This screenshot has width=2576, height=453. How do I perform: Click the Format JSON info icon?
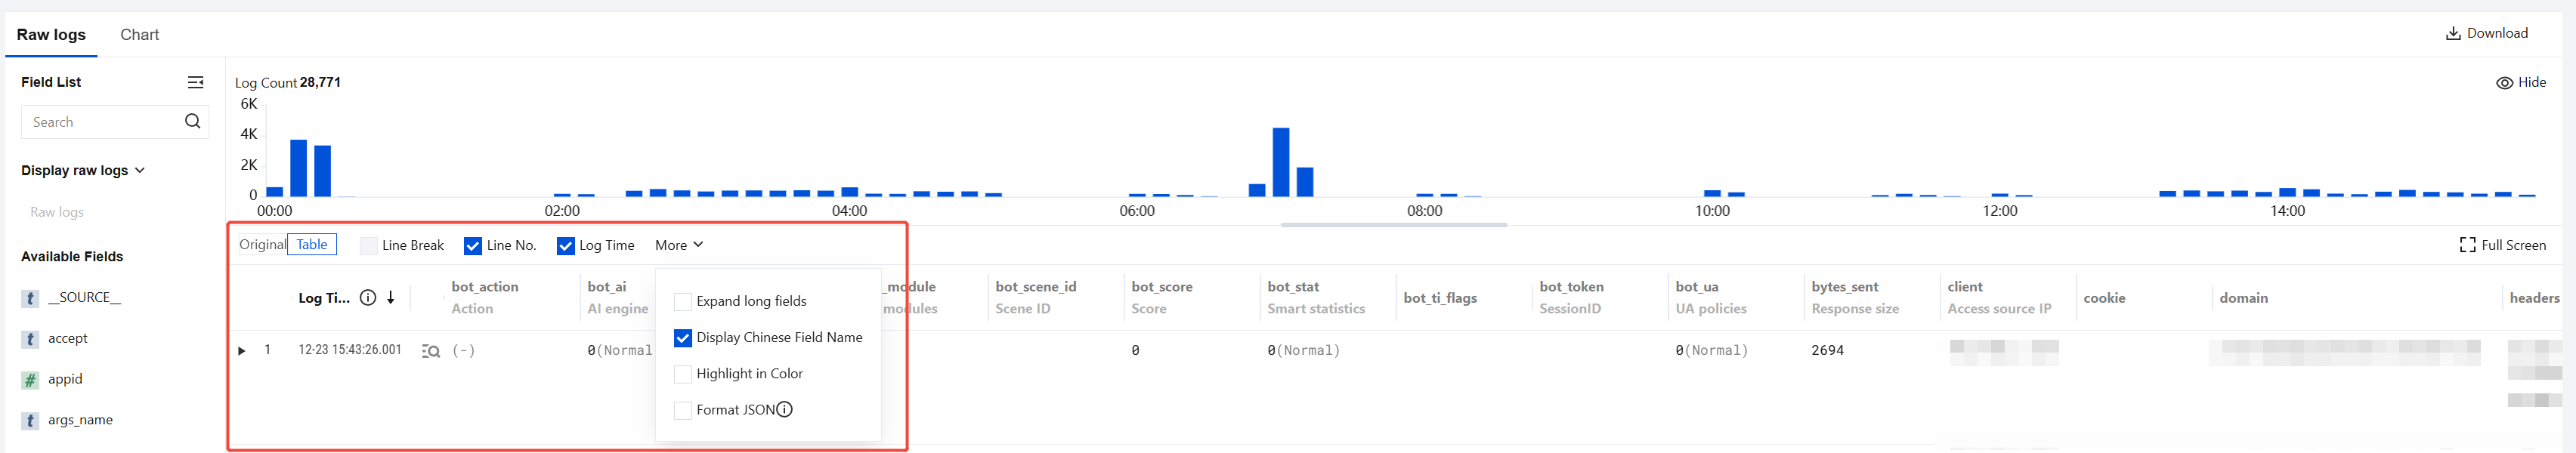click(785, 410)
